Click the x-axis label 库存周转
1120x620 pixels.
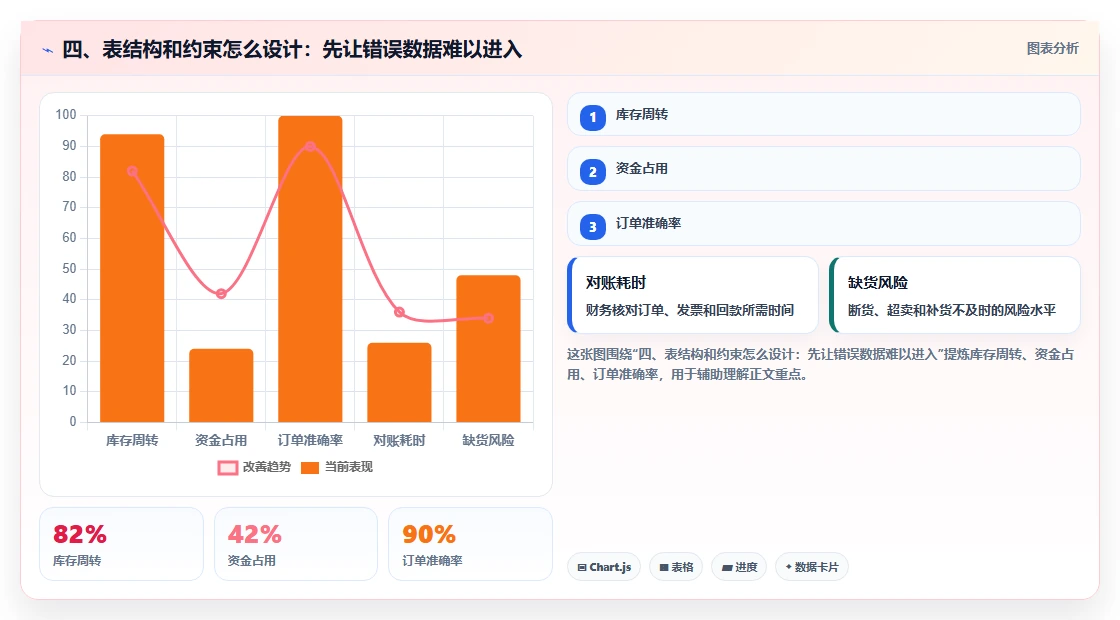tap(132, 441)
